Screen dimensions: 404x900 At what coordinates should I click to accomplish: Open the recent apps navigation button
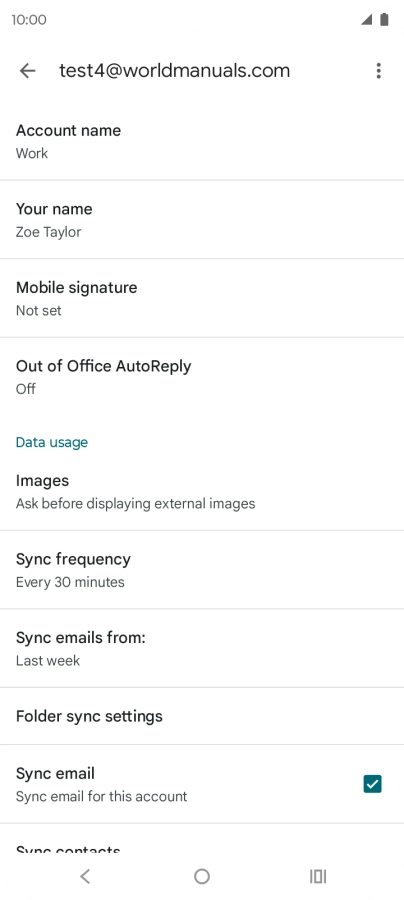click(318, 876)
